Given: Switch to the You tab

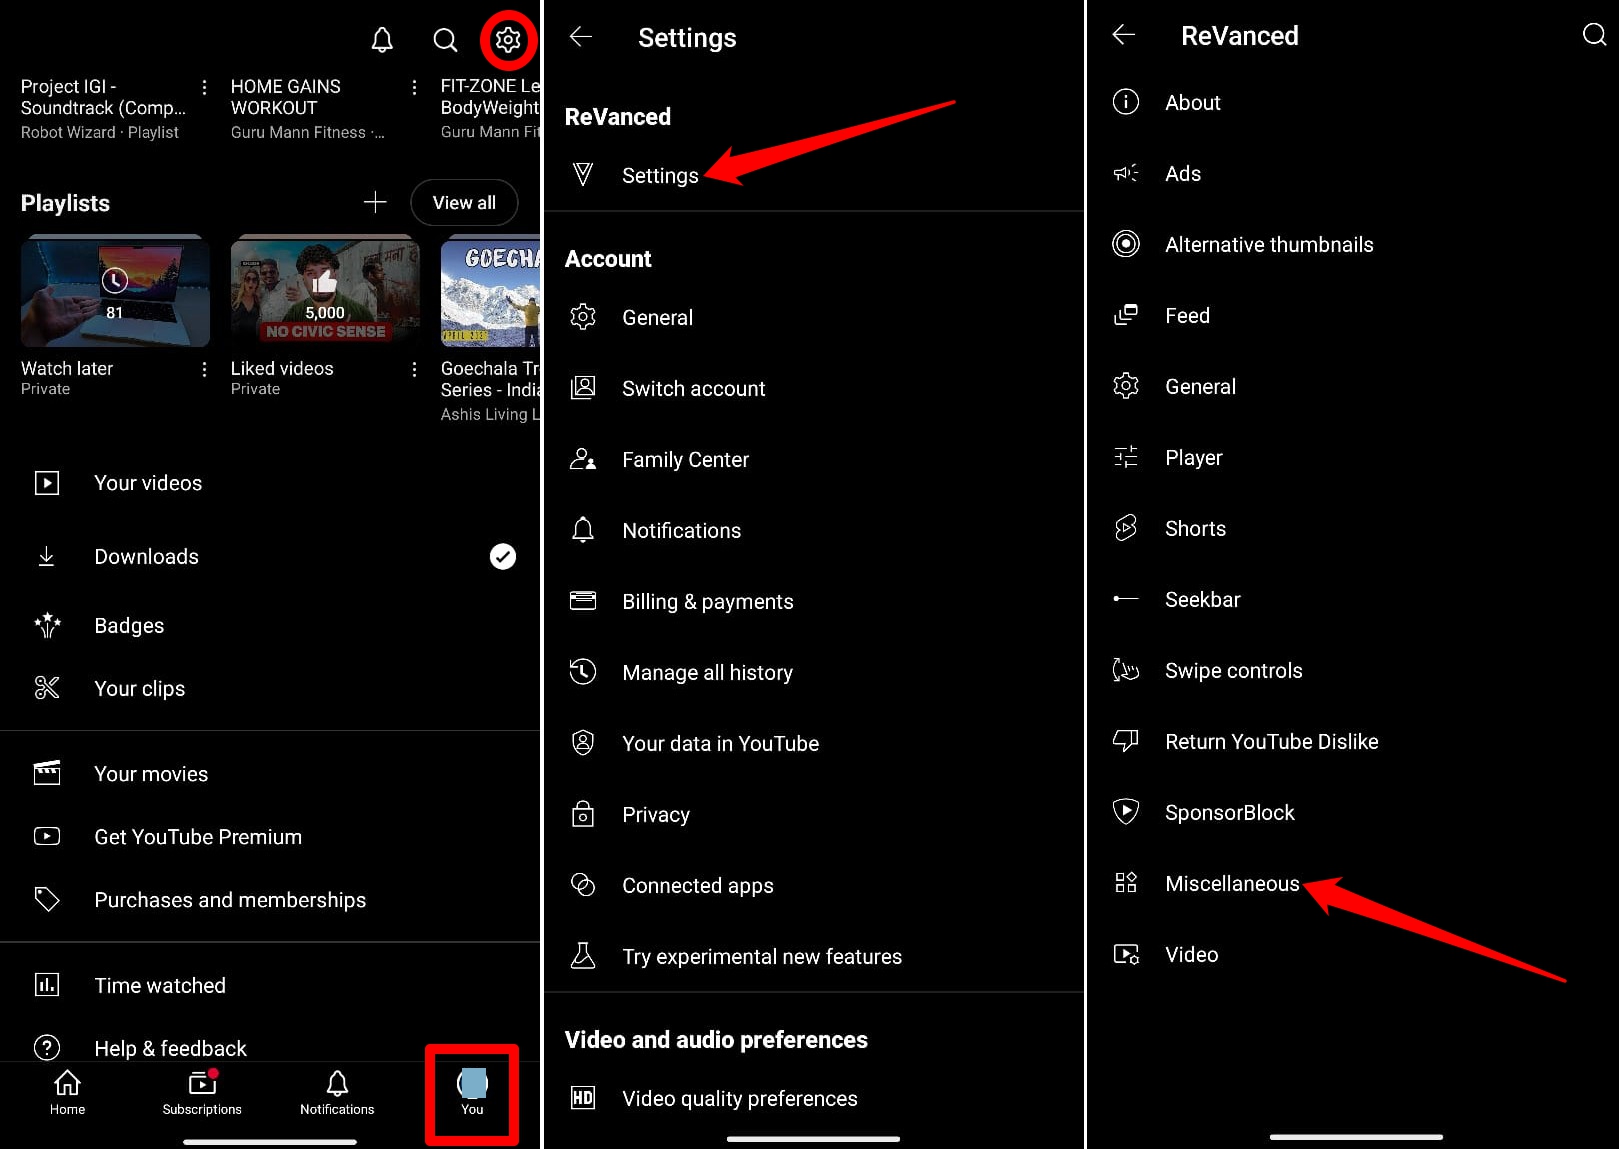Looking at the screenshot, I should click(472, 1092).
